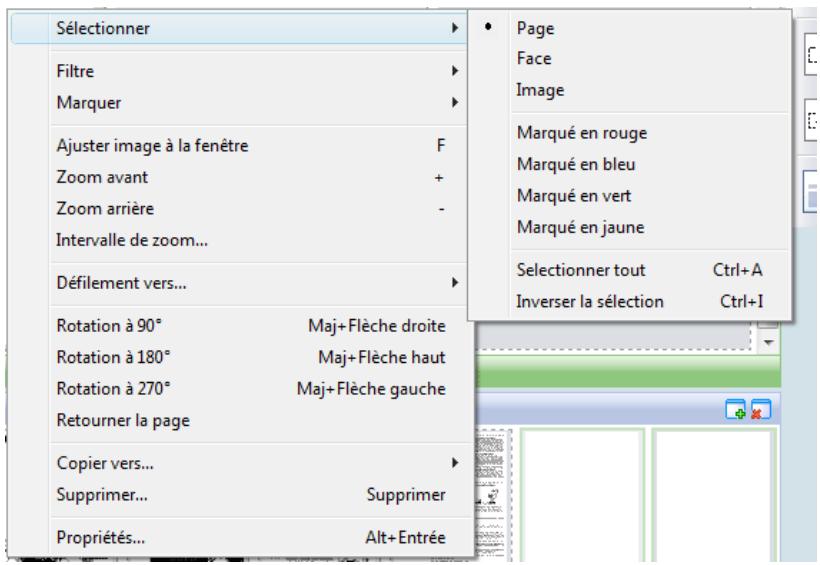
Task: Select the first blank page thumbnail
Action: click(x=582, y=495)
